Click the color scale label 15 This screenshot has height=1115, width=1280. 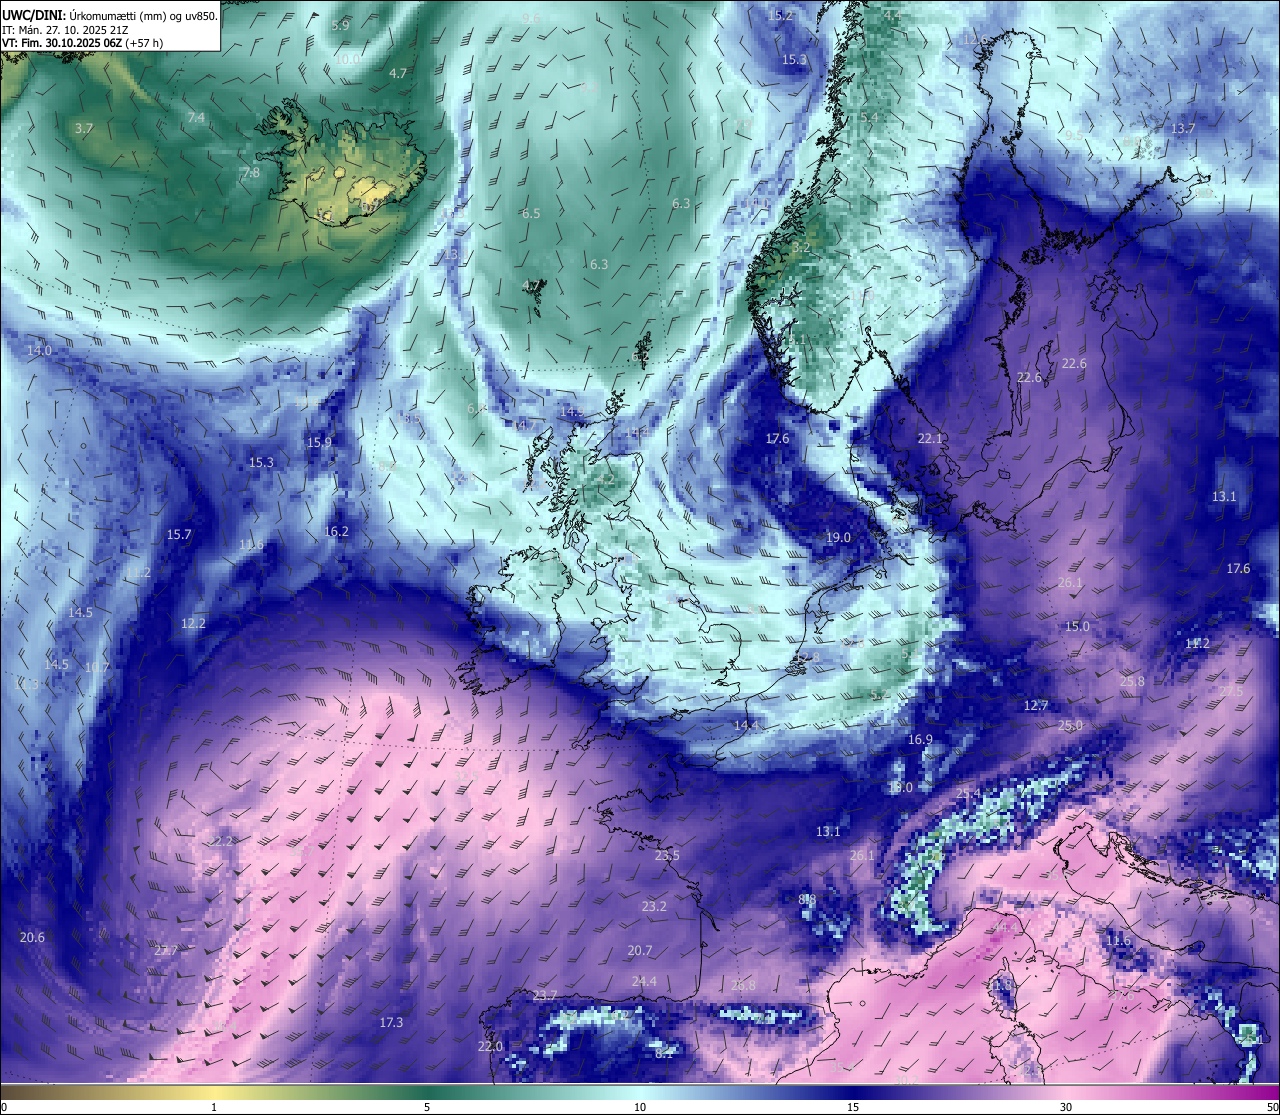tap(853, 1107)
